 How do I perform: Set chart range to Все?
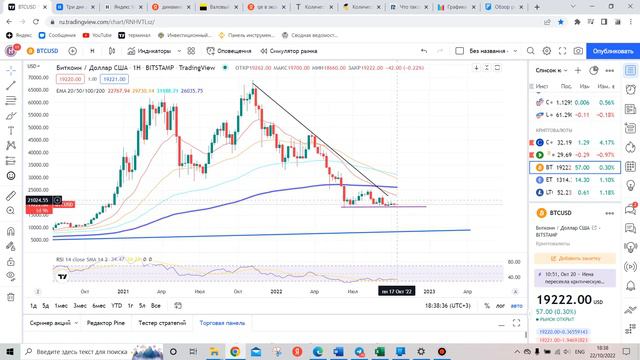156,305
